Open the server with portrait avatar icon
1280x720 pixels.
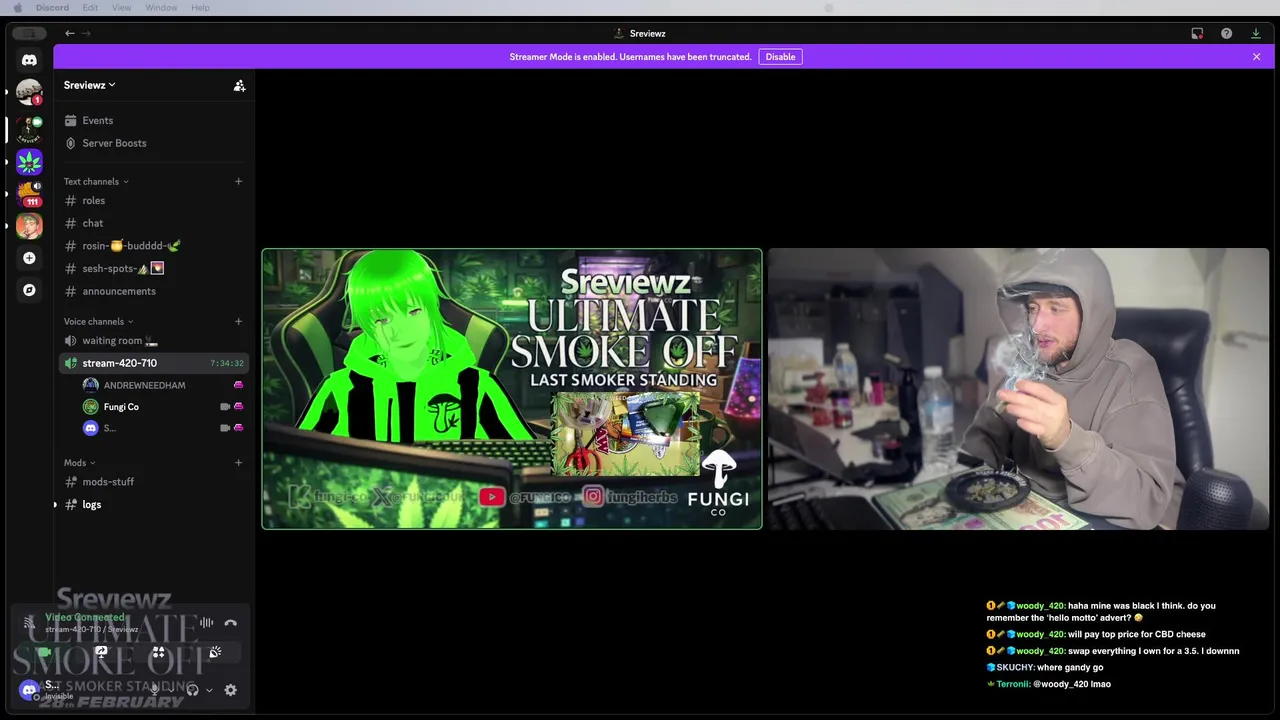click(29, 226)
